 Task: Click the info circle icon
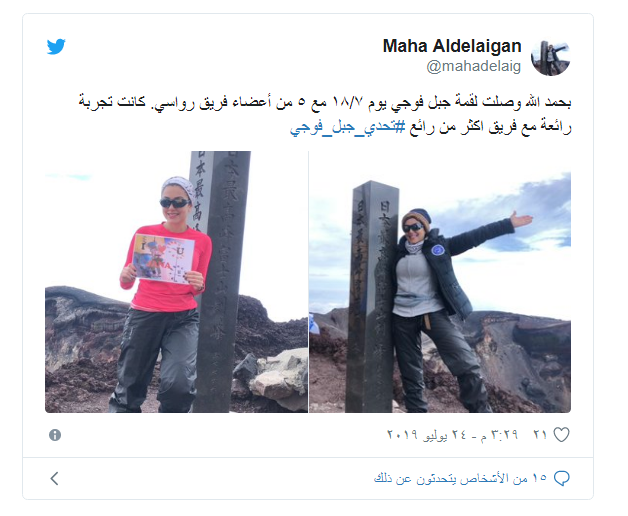coord(55,435)
